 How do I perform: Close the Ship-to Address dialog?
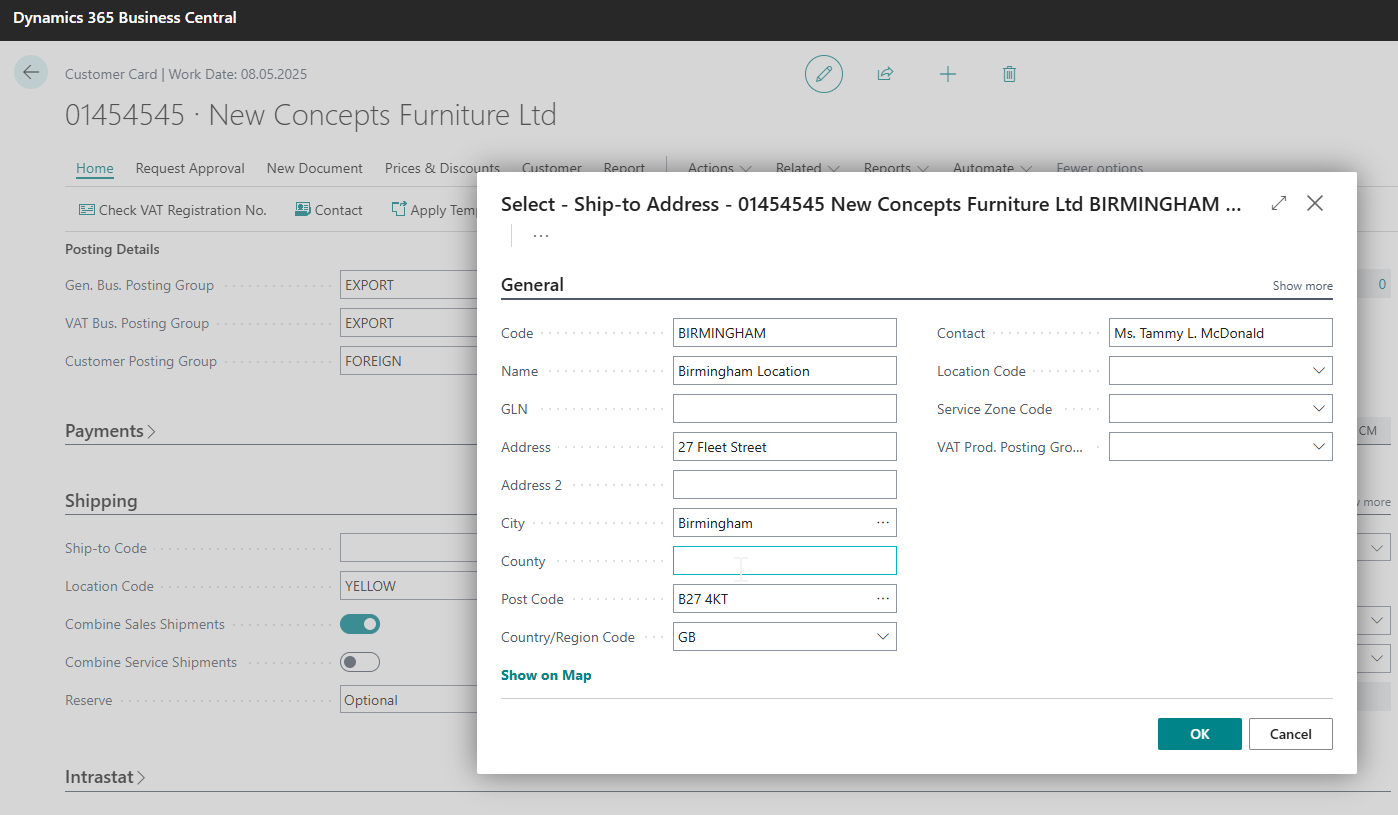1315,203
